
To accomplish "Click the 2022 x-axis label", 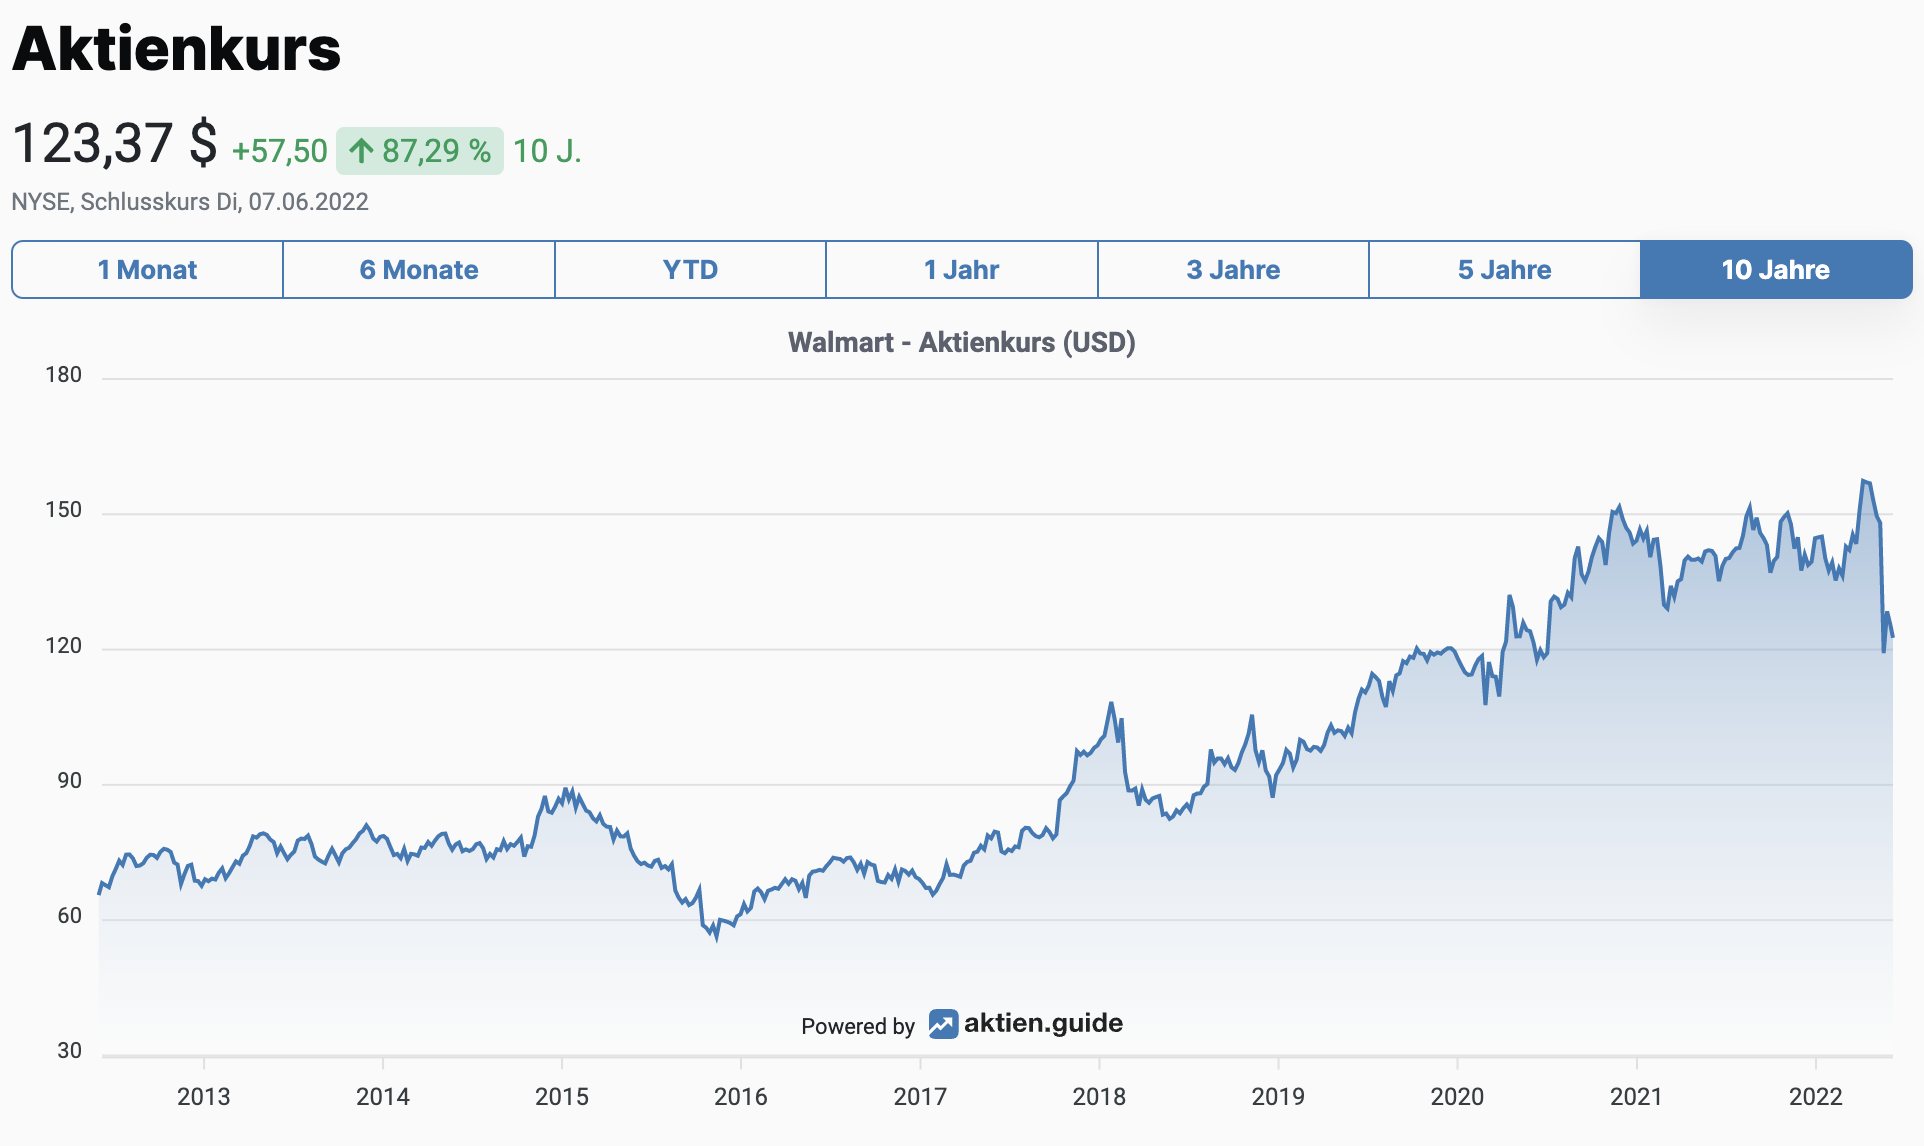I will [1816, 1097].
